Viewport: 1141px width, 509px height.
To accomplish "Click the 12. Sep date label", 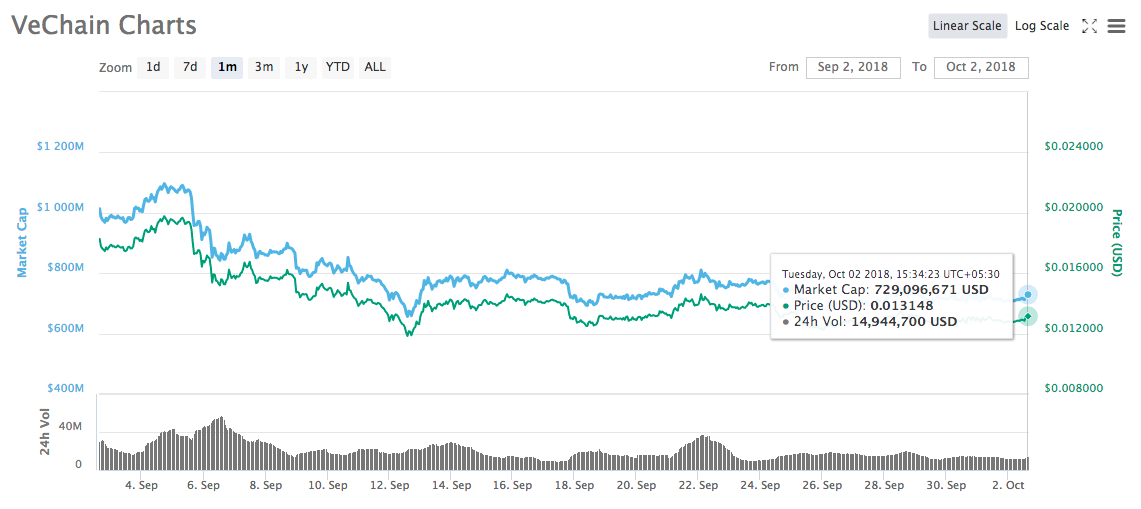I will point(389,484).
